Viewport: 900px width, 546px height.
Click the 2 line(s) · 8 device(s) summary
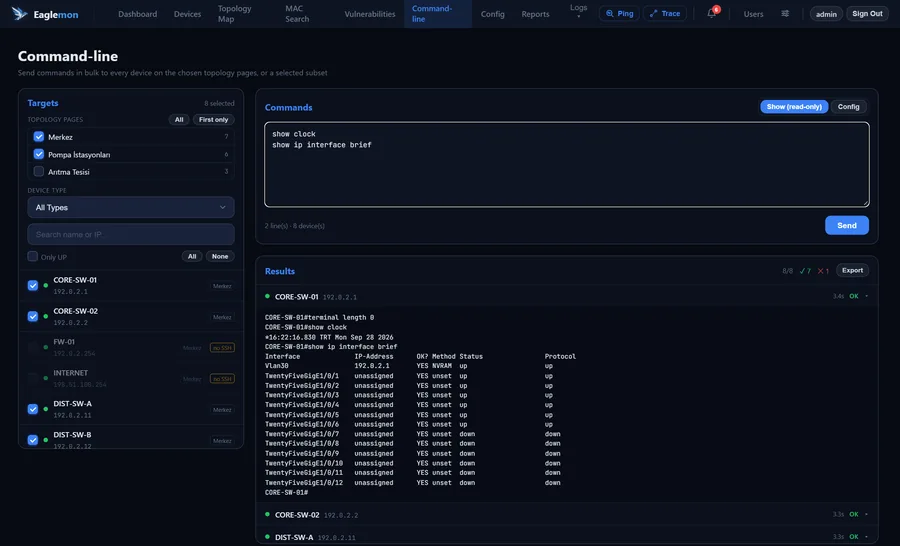pos(294,226)
